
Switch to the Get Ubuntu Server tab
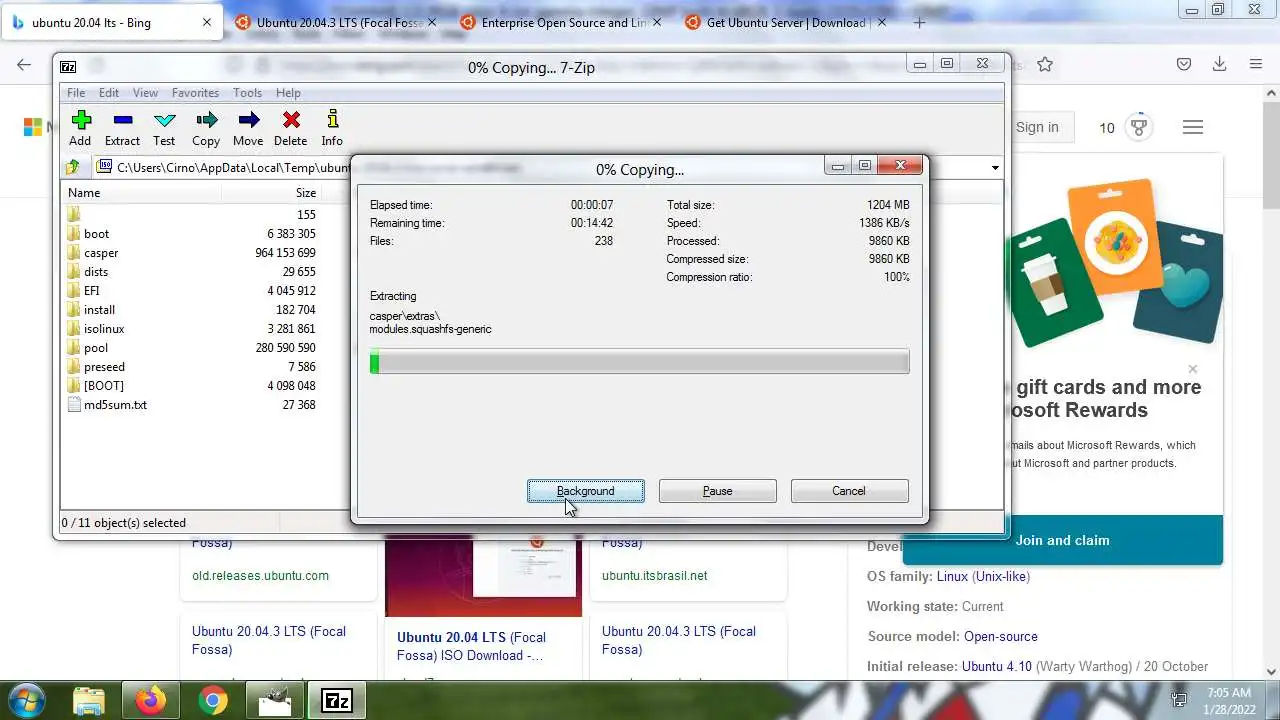(788, 22)
